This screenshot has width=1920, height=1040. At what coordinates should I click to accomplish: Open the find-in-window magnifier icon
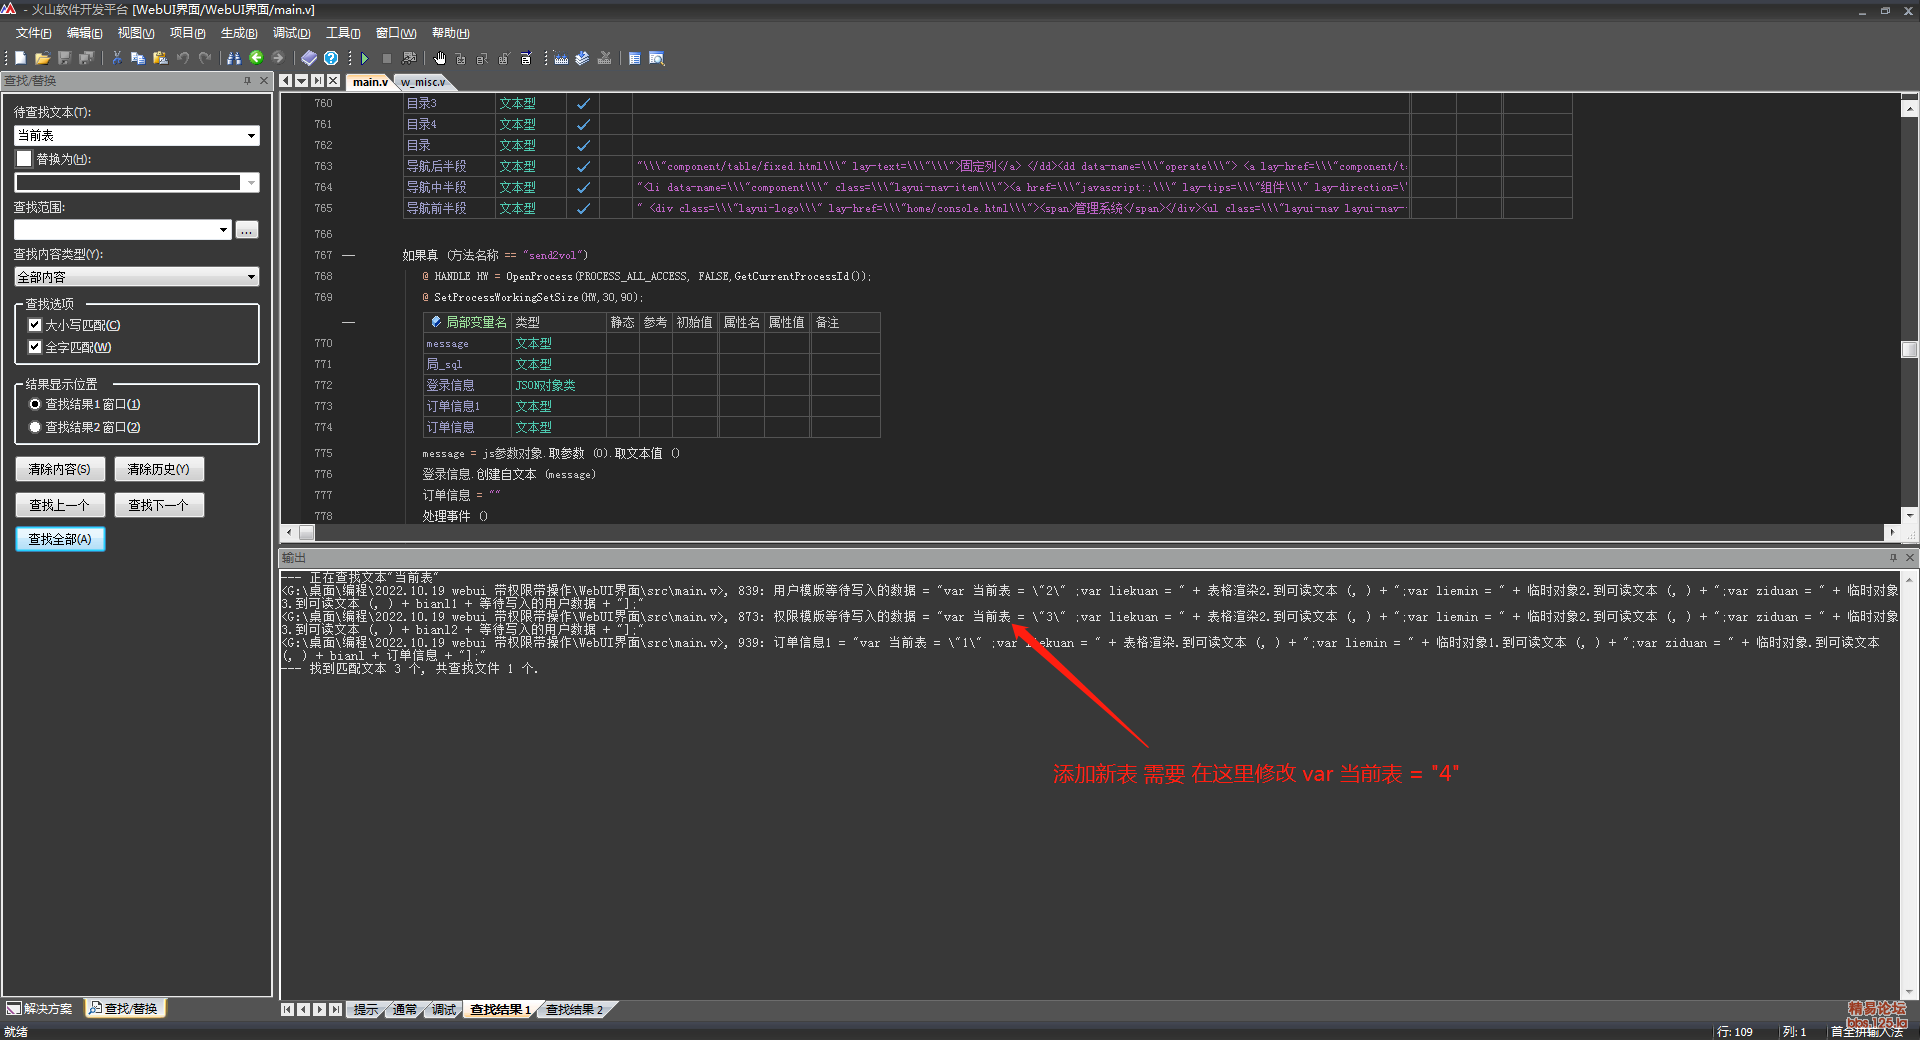click(657, 58)
